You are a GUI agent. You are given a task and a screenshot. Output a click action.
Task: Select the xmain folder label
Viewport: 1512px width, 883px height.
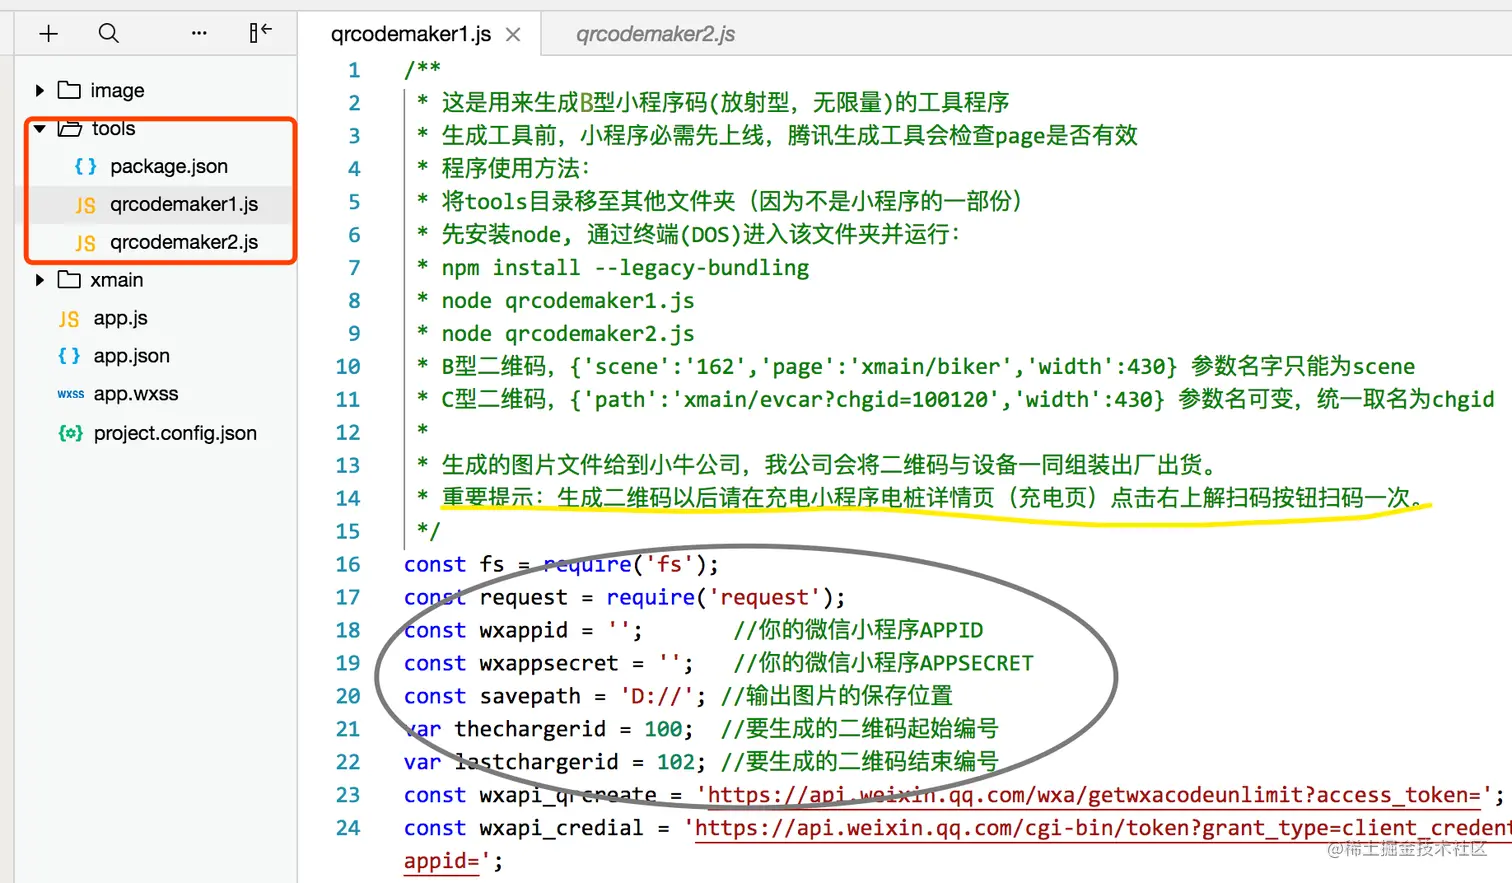tap(117, 280)
